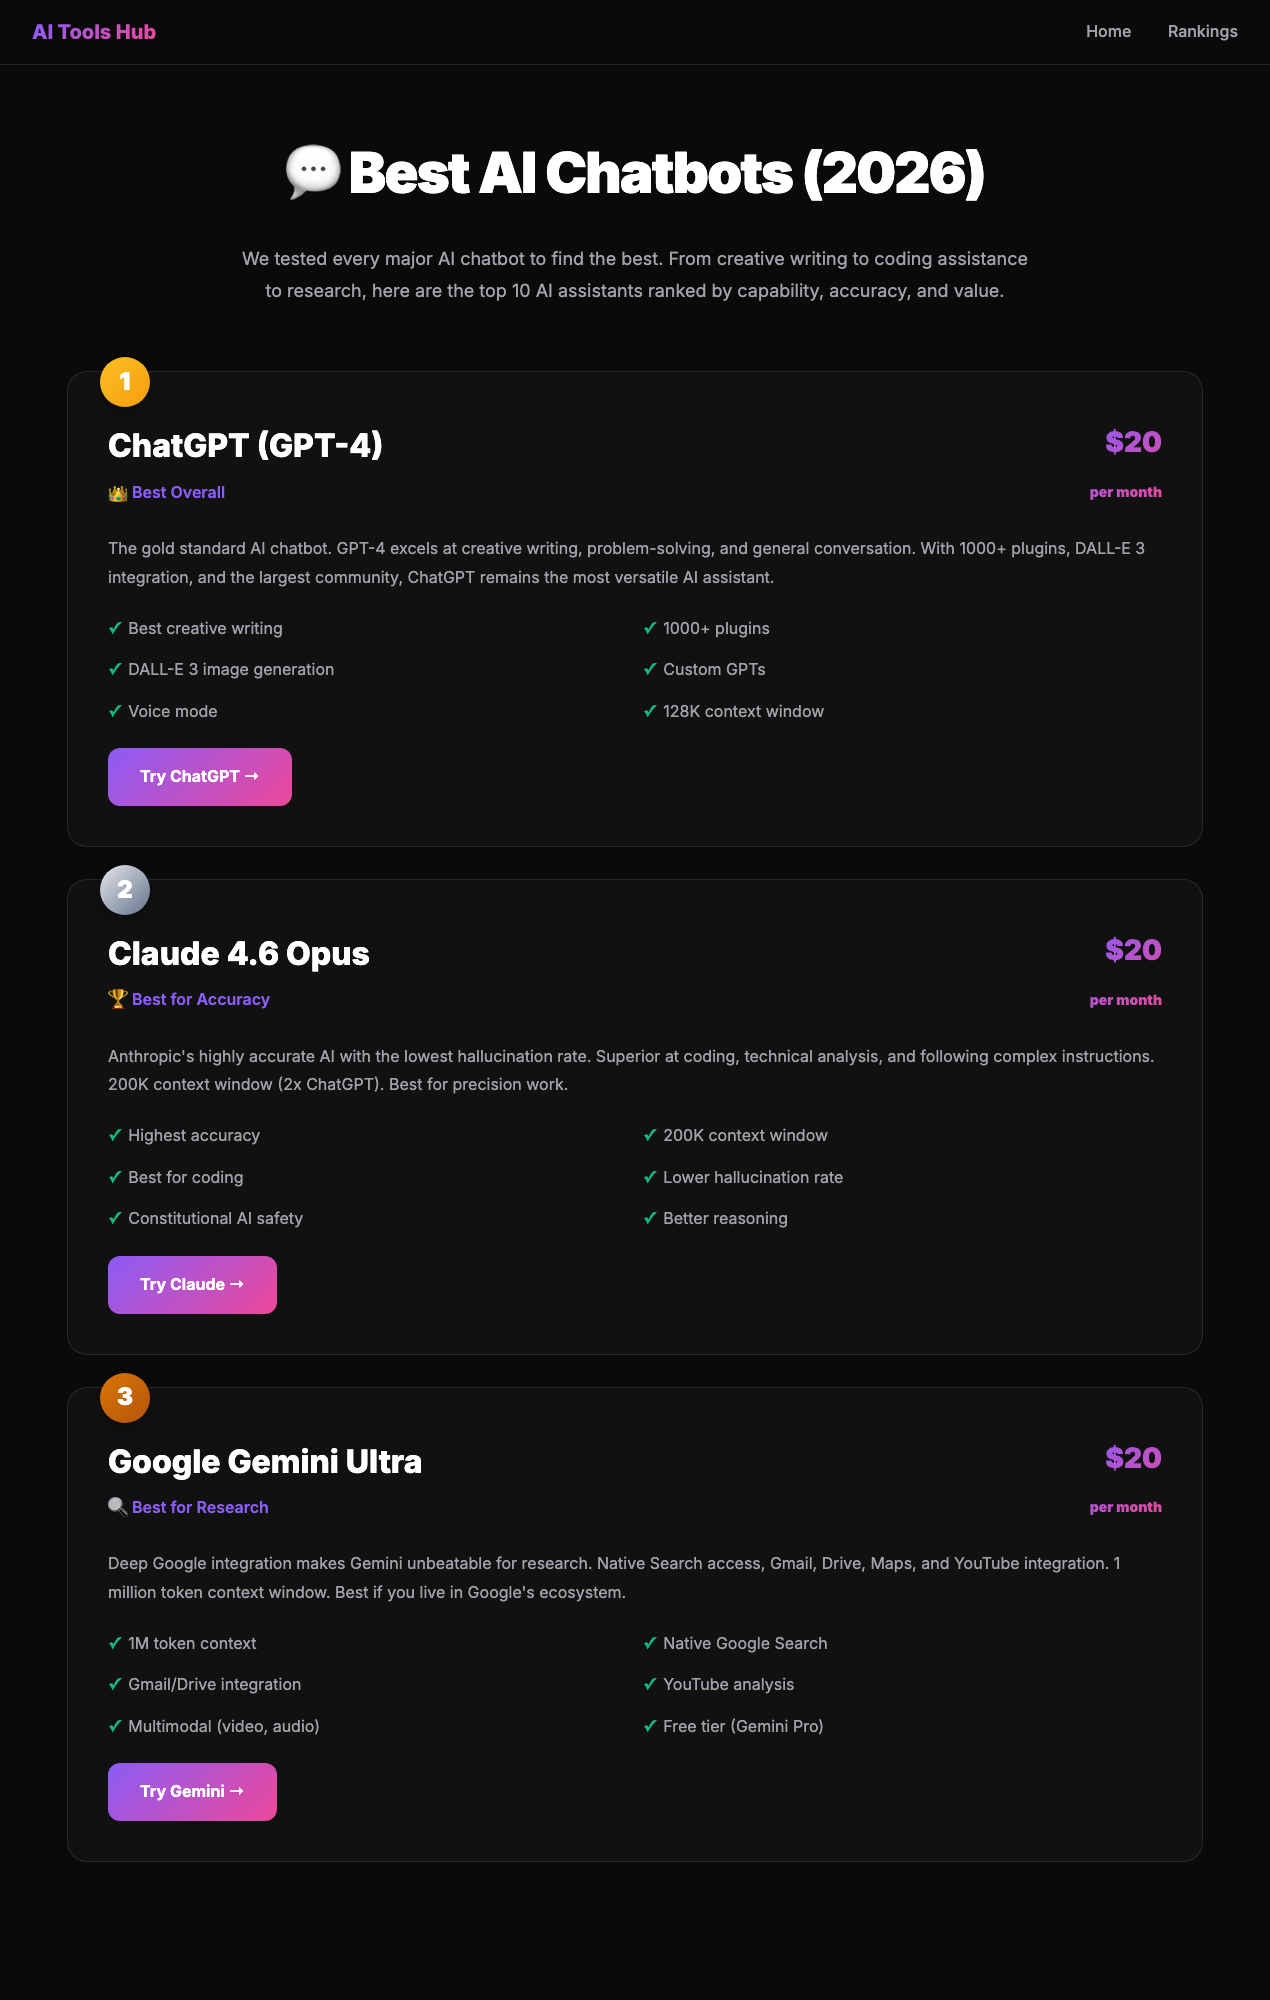Click the speech bubble emoji in the page title
Image resolution: width=1270 pixels, height=2000 pixels.
312,172
